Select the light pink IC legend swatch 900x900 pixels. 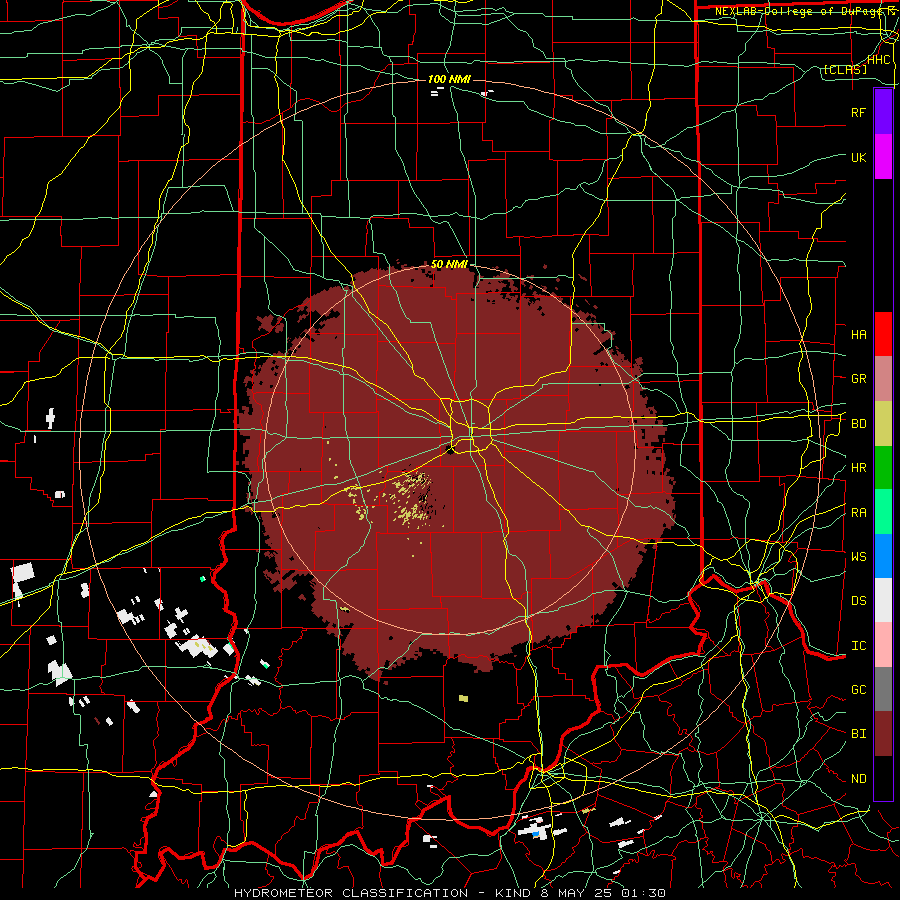tap(883, 645)
